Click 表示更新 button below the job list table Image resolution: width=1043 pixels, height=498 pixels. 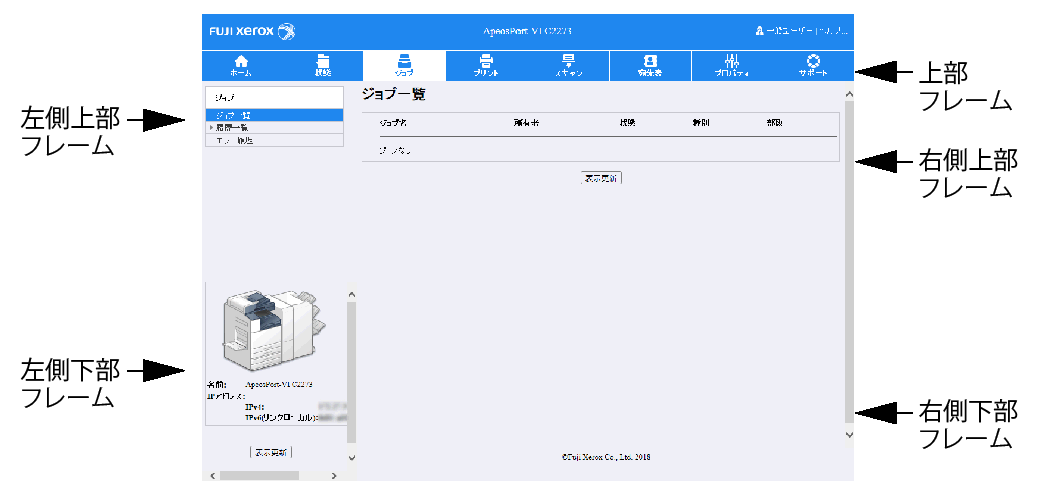(x=601, y=178)
